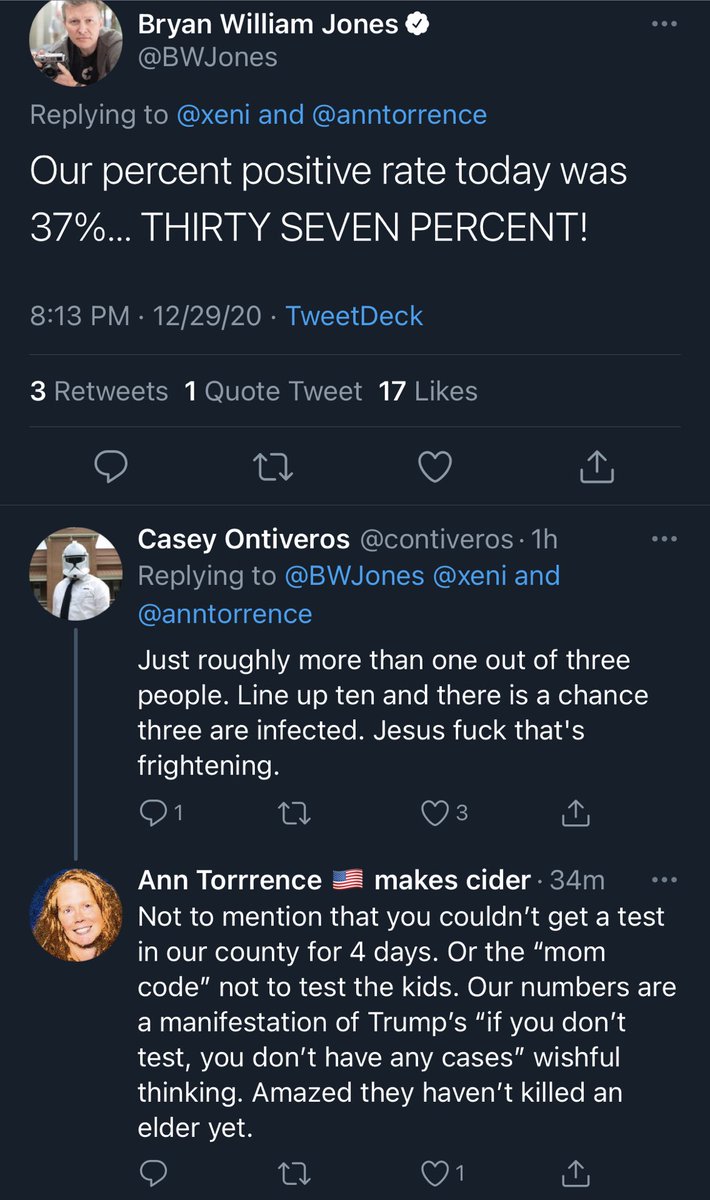
Task: Share Casey Ontiveros's reply
Action: pyautogui.click(x=576, y=814)
